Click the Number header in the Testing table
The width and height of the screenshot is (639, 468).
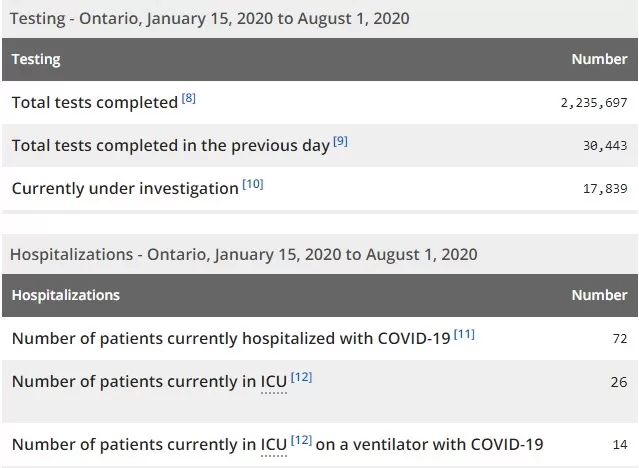599,59
